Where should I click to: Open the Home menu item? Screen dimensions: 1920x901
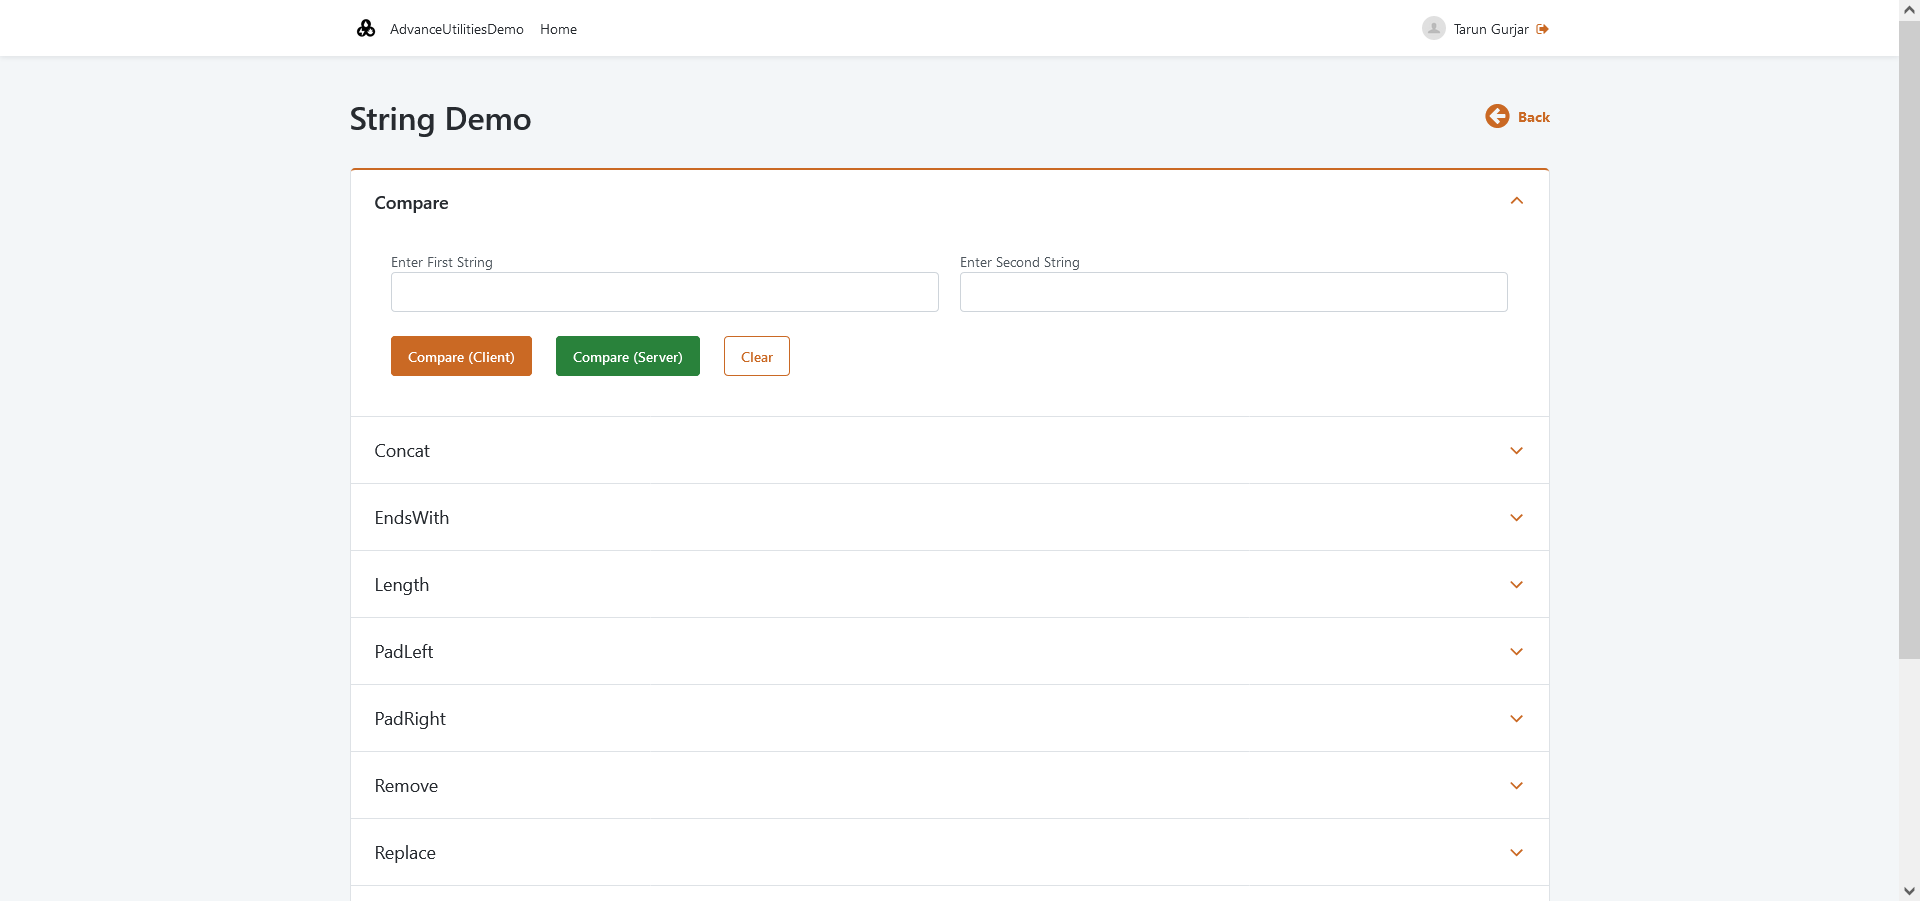[x=558, y=29]
